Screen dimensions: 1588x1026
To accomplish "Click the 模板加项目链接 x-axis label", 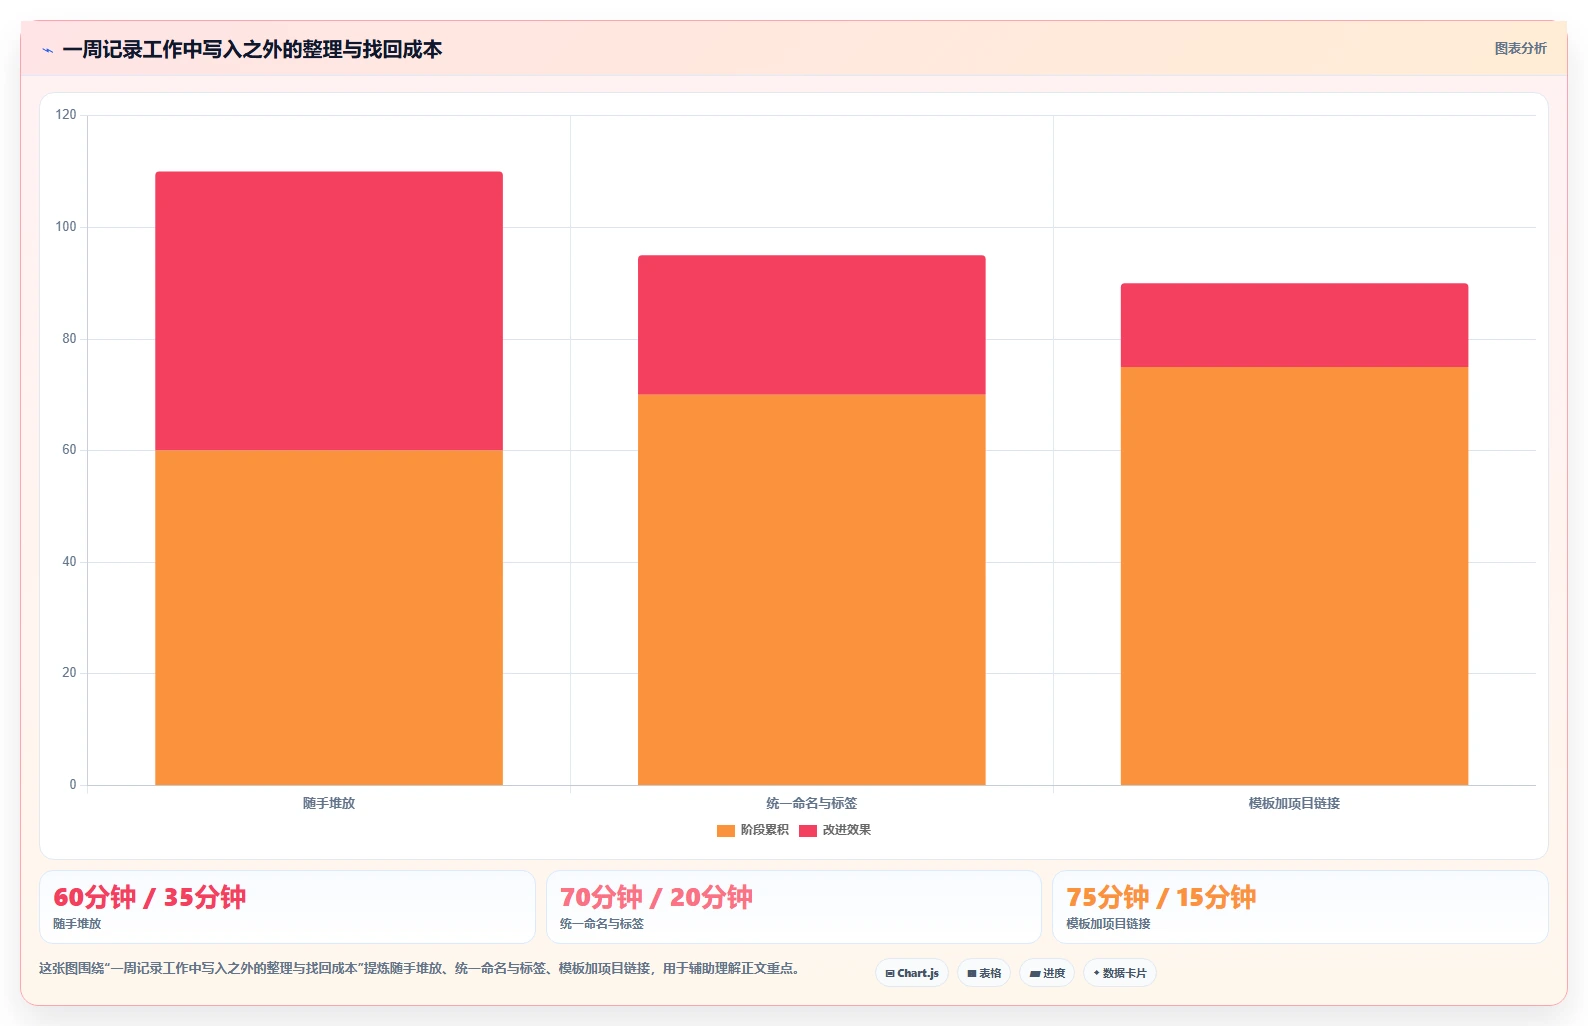I will pyautogui.click(x=1294, y=803).
